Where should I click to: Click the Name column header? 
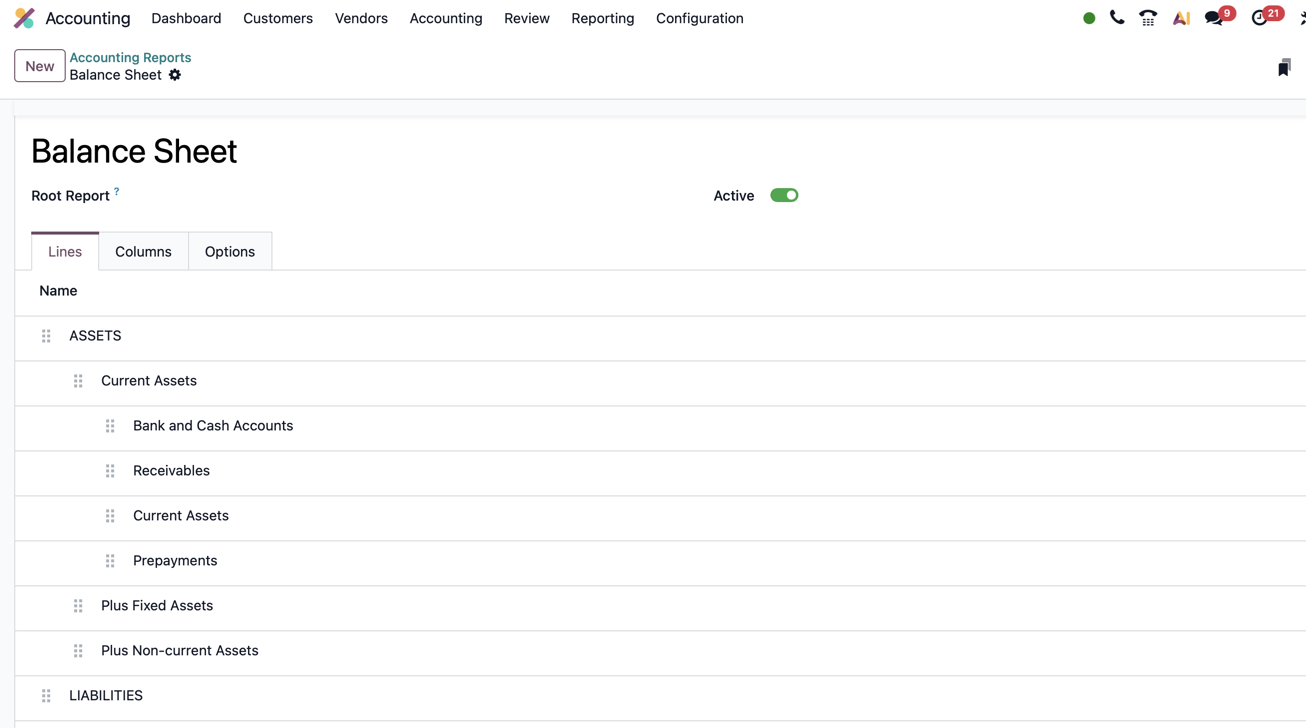point(58,291)
